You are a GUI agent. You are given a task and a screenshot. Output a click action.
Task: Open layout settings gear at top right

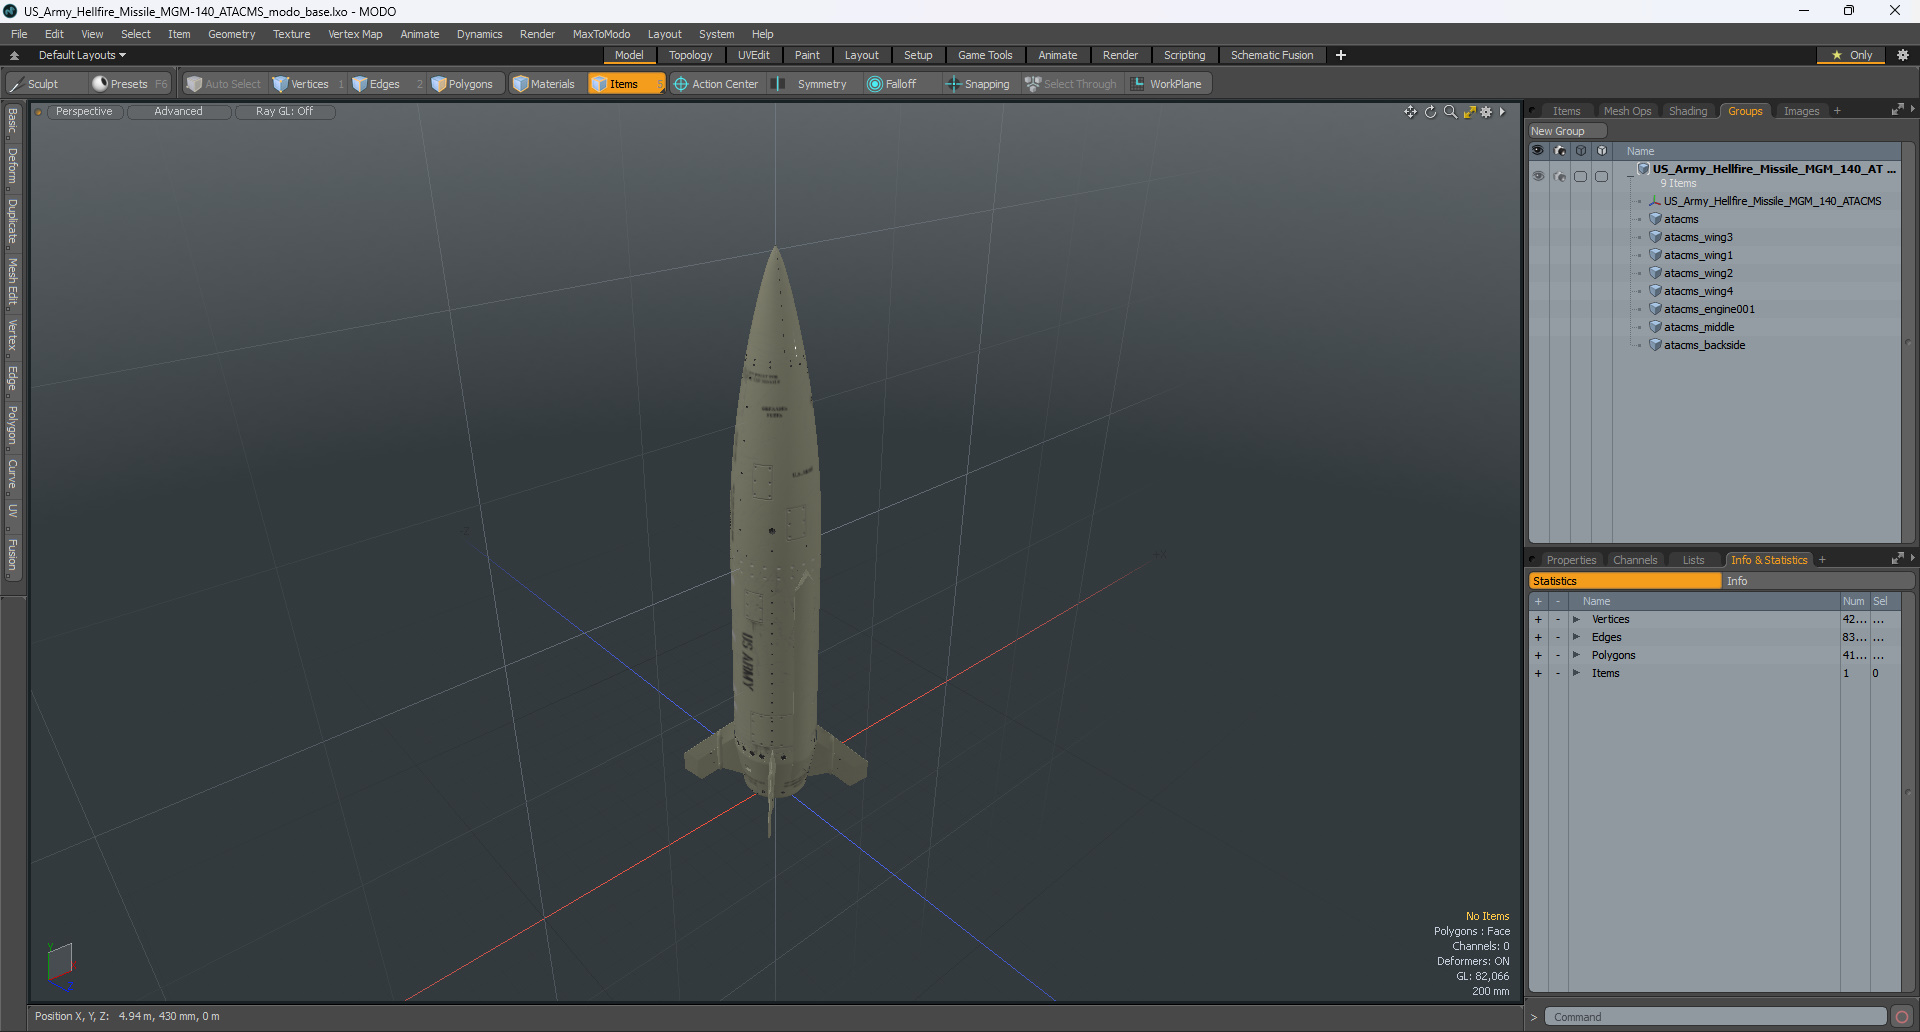click(1902, 55)
